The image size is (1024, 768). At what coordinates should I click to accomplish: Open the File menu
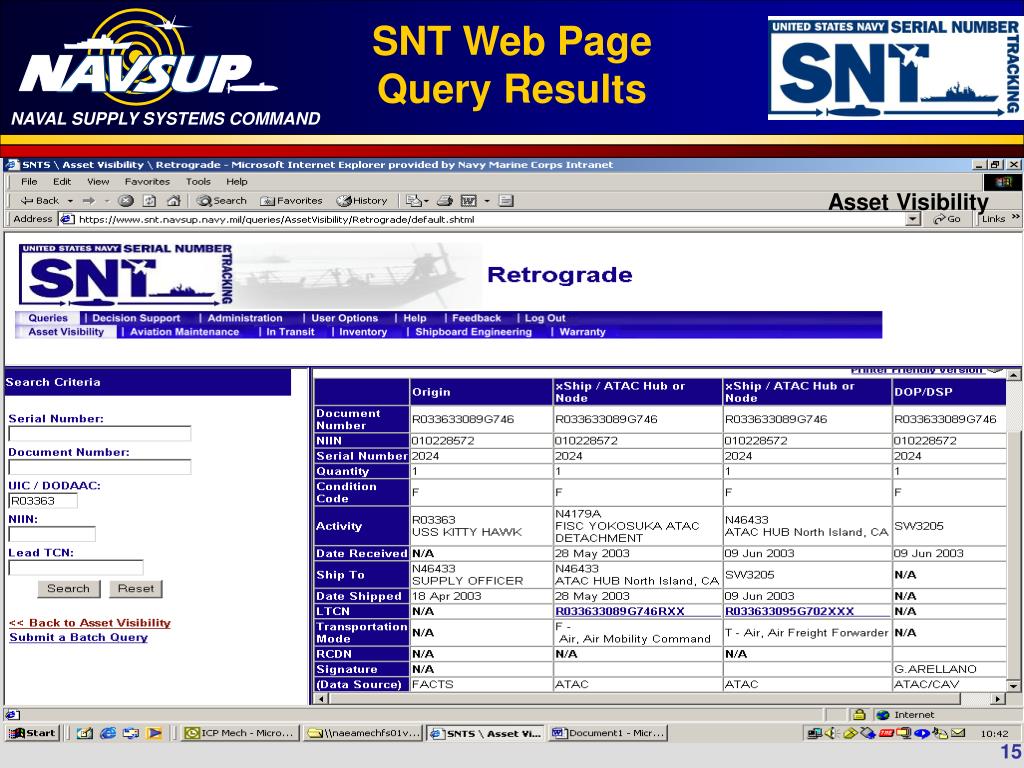(x=29, y=182)
